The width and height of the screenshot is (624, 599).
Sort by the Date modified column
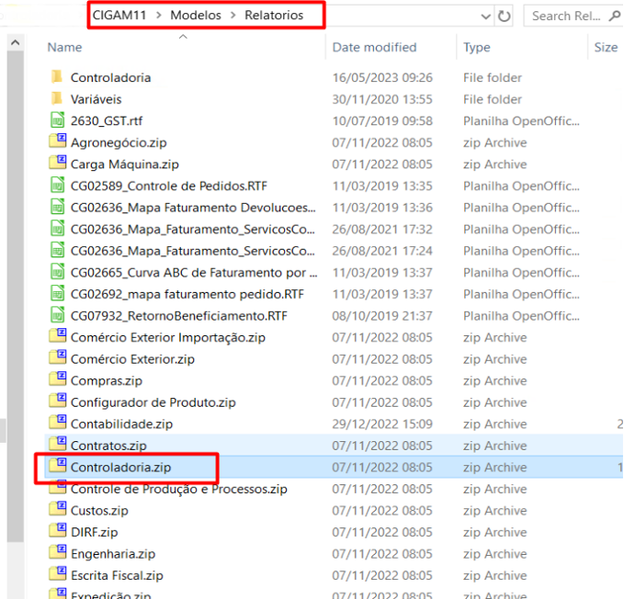374,47
